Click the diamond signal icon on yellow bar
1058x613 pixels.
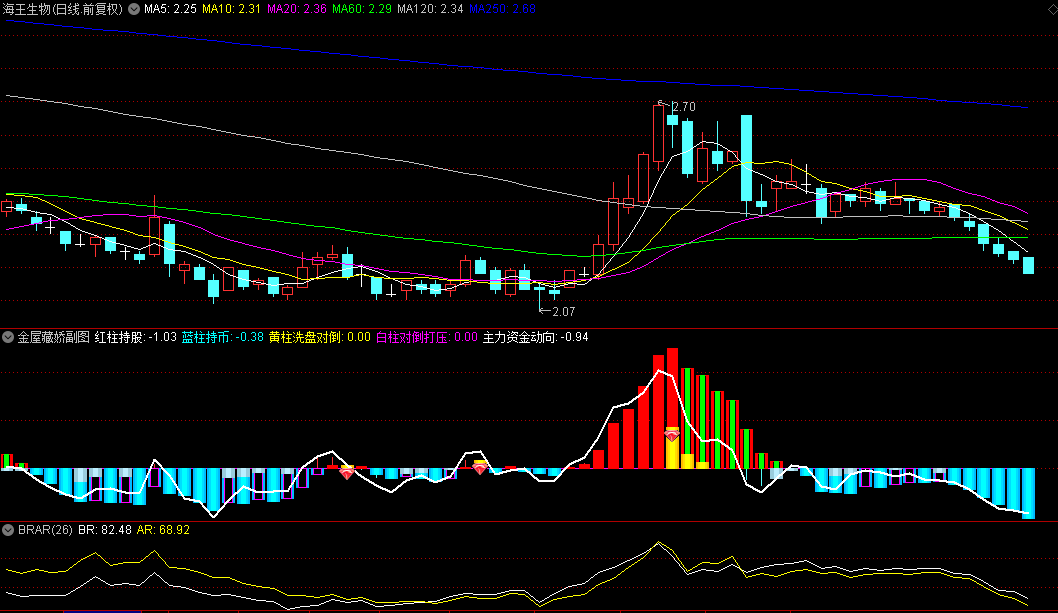[672, 435]
